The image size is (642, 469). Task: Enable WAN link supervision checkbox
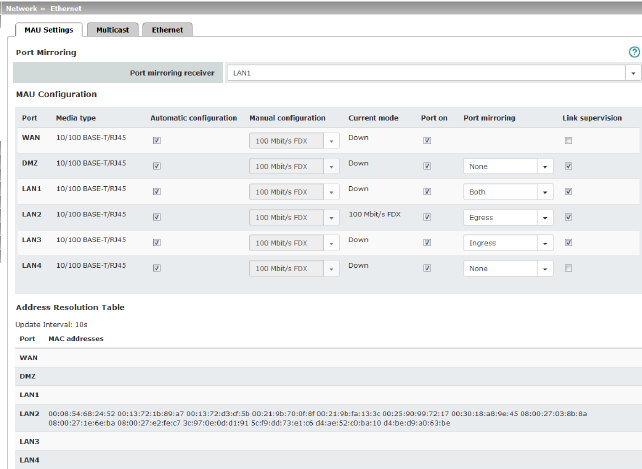coord(568,140)
